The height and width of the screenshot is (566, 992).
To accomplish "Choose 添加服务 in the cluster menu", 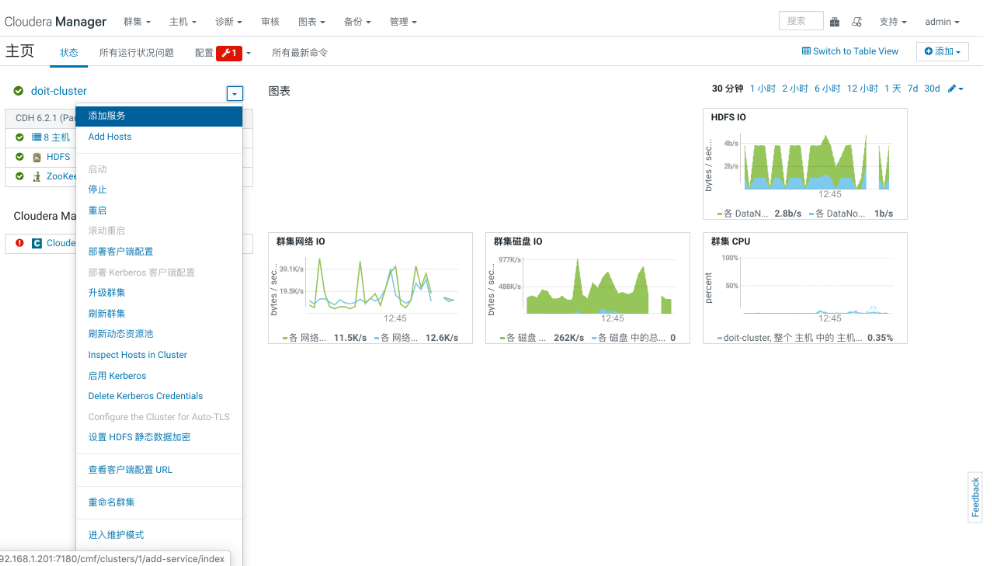I will [x=159, y=116].
